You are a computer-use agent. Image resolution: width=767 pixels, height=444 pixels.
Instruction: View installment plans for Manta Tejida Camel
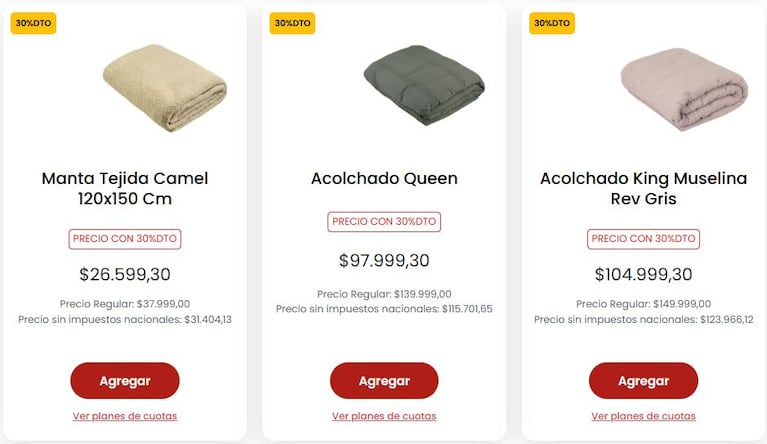(125, 416)
